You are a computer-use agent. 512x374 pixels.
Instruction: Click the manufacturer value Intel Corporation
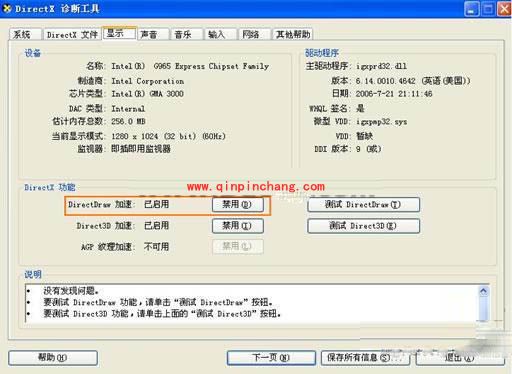(x=147, y=81)
